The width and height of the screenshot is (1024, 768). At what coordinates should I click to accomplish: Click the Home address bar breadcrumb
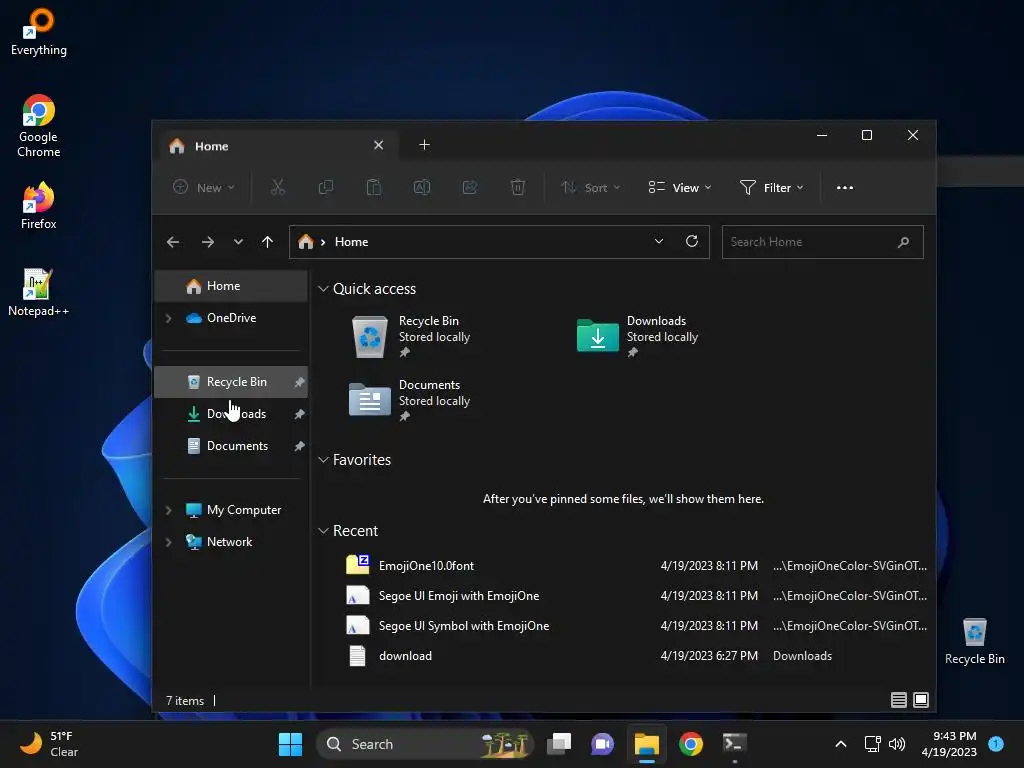coord(351,242)
